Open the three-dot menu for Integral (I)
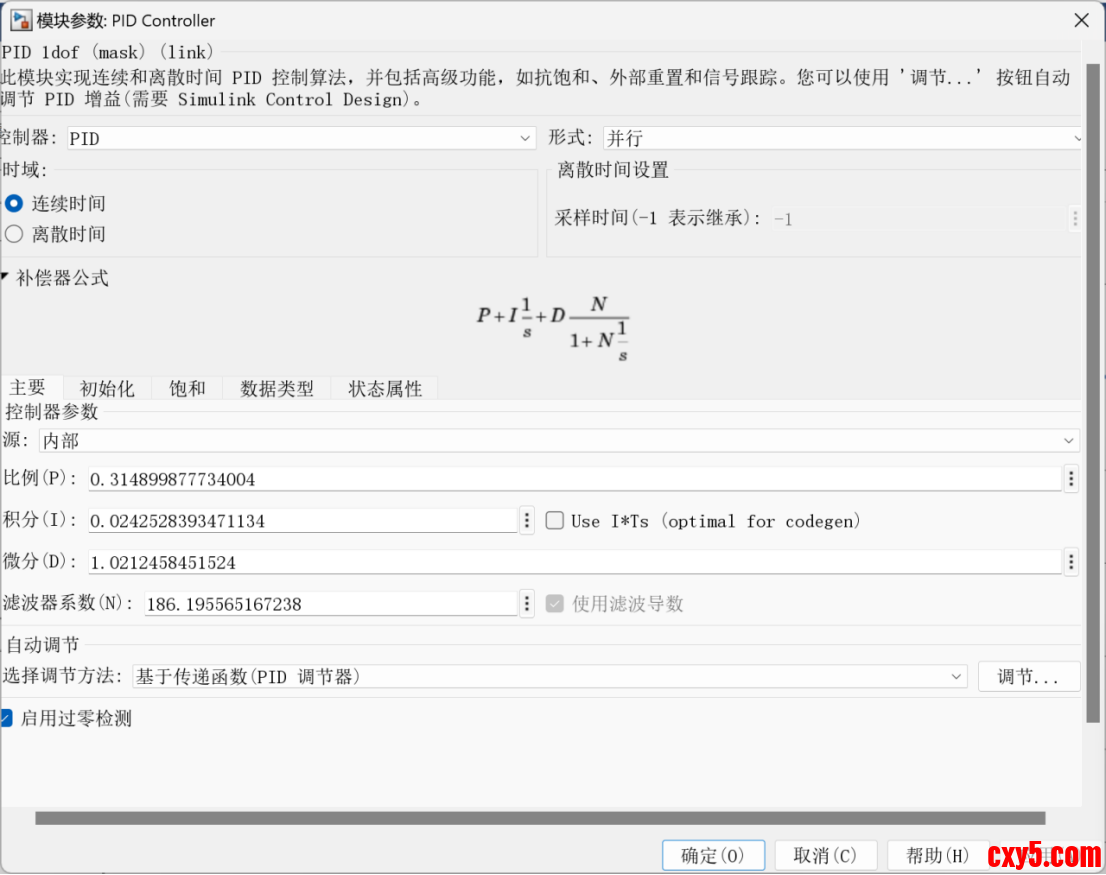 click(526, 520)
